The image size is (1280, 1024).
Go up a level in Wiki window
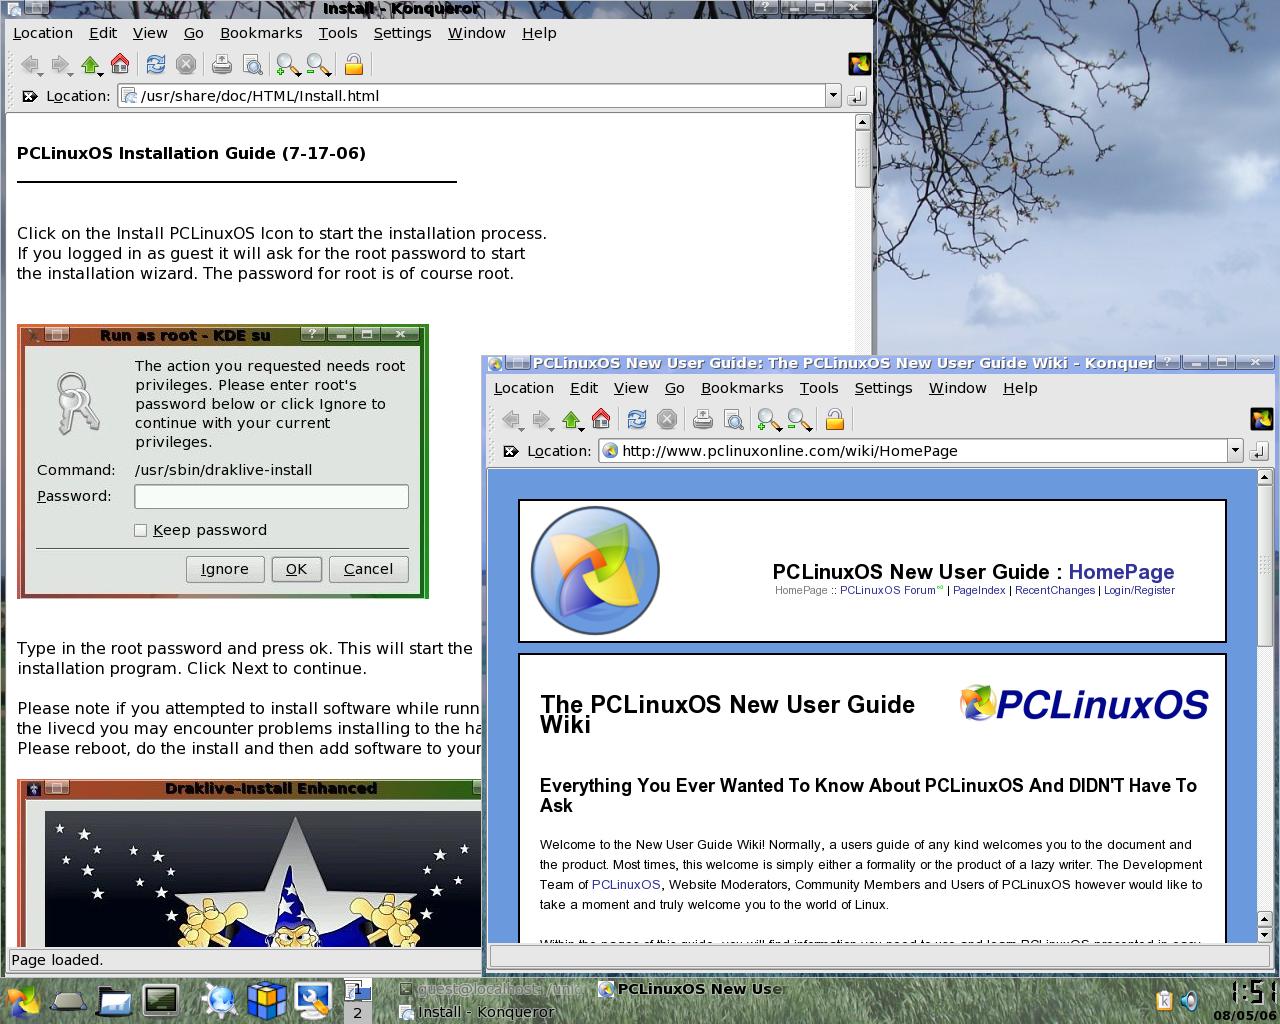coord(572,420)
